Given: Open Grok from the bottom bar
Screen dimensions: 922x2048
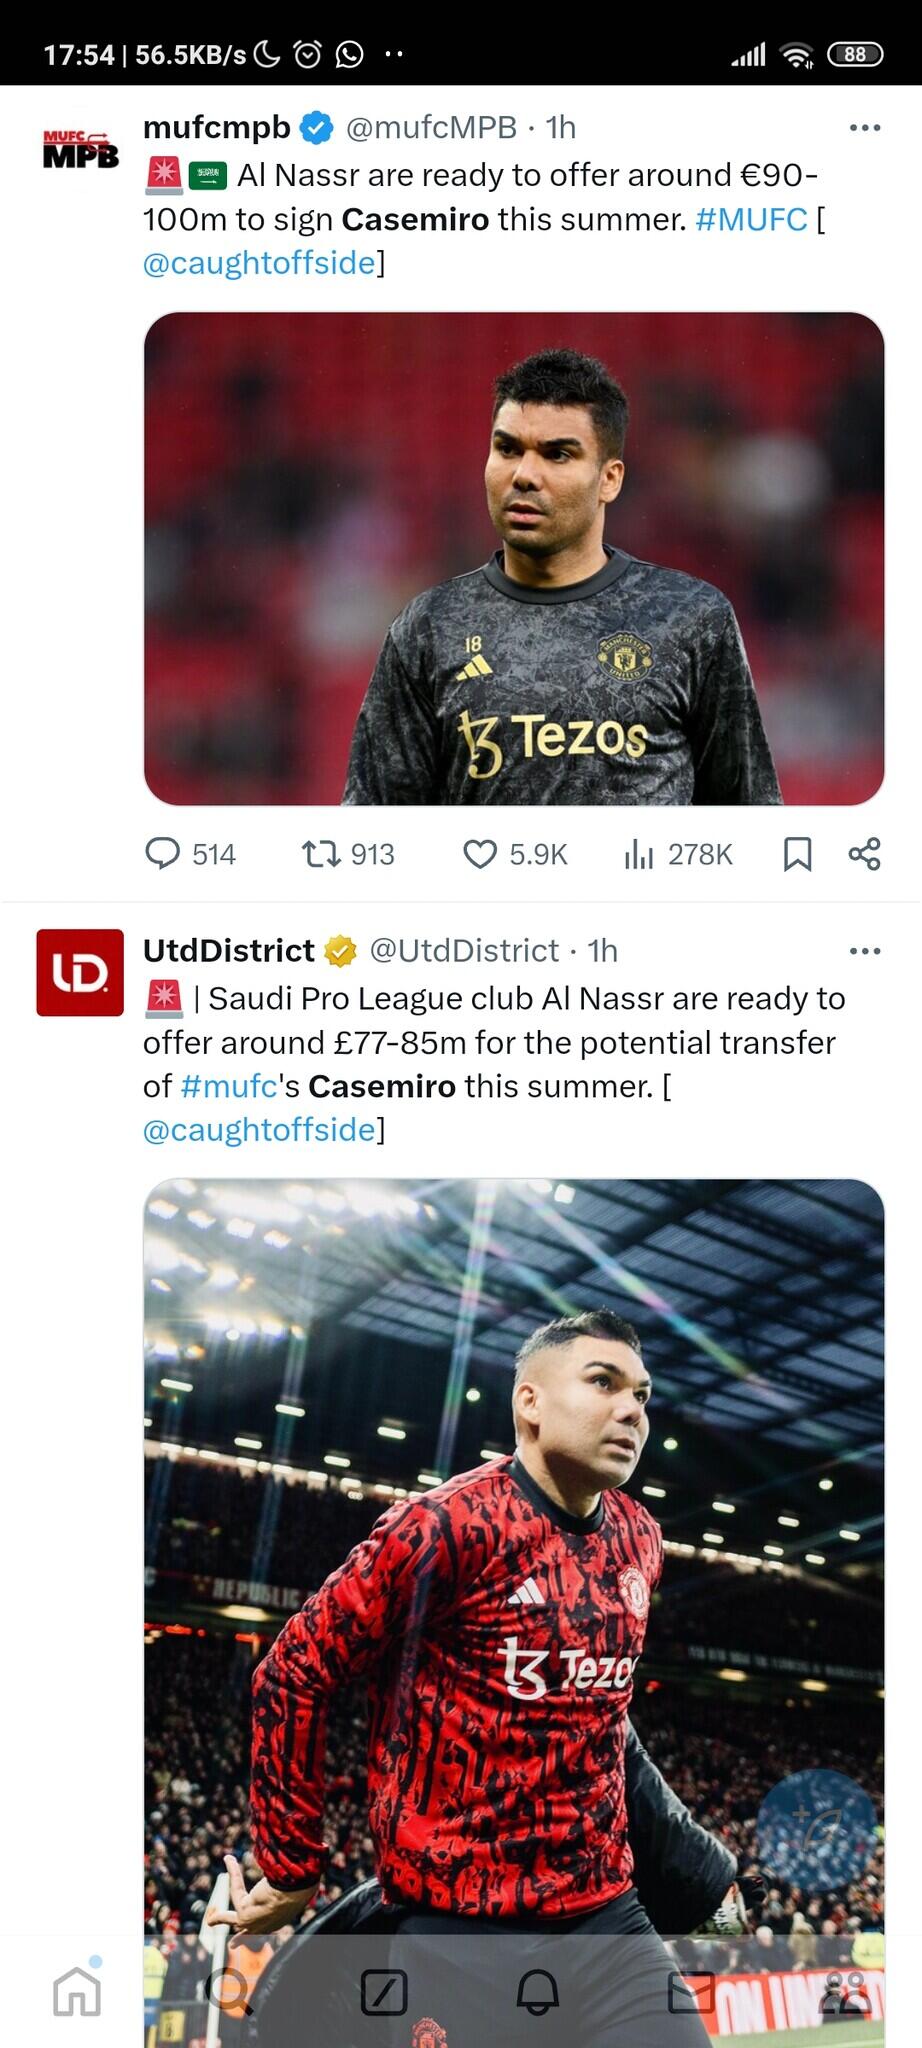Looking at the screenshot, I should [x=384, y=1991].
